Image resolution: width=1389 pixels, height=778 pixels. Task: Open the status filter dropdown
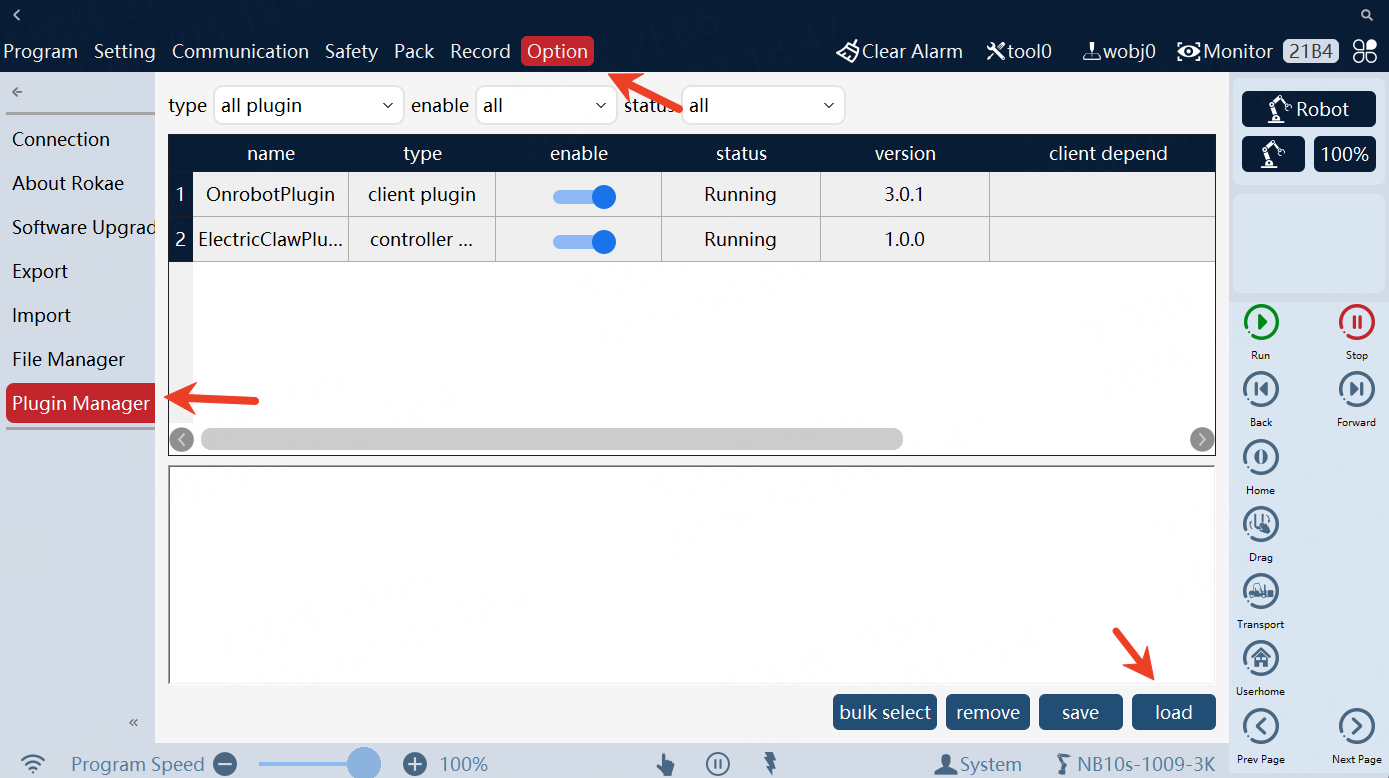tap(762, 105)
